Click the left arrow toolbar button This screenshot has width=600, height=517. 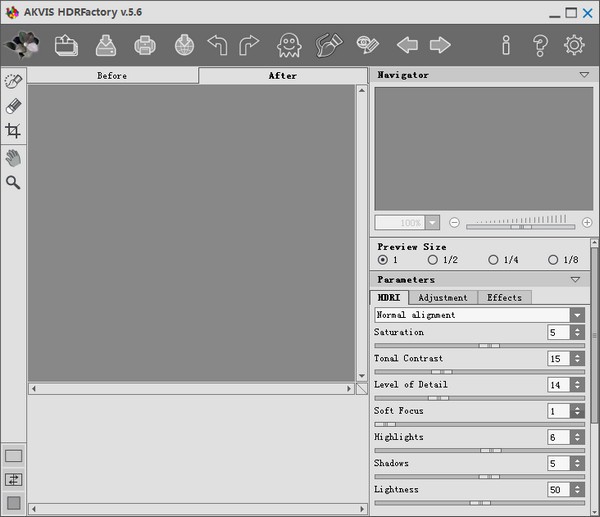pyautogui.click(x=408, y=45)
